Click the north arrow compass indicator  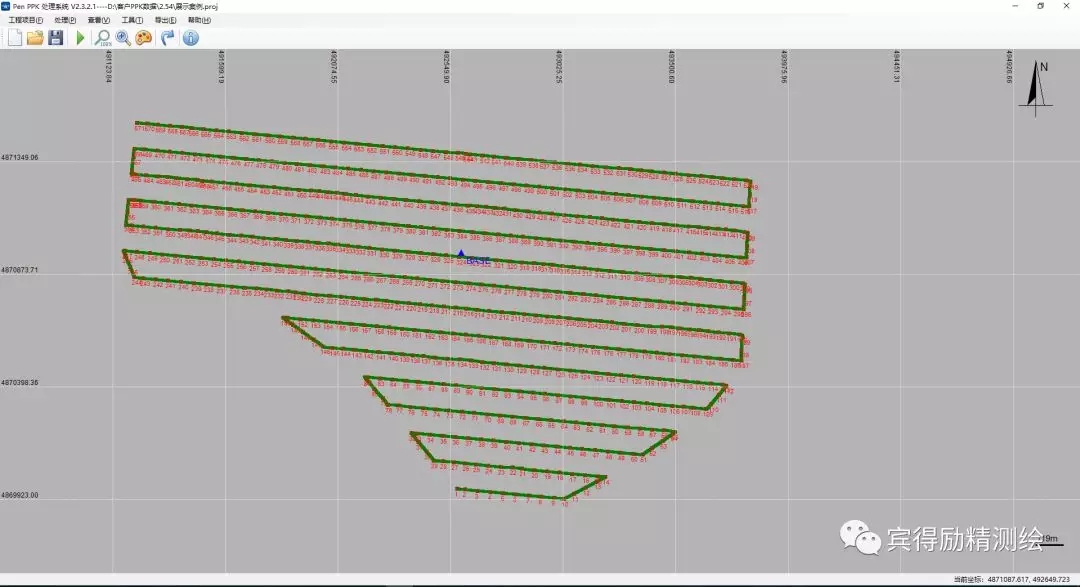coord(1042,85)
